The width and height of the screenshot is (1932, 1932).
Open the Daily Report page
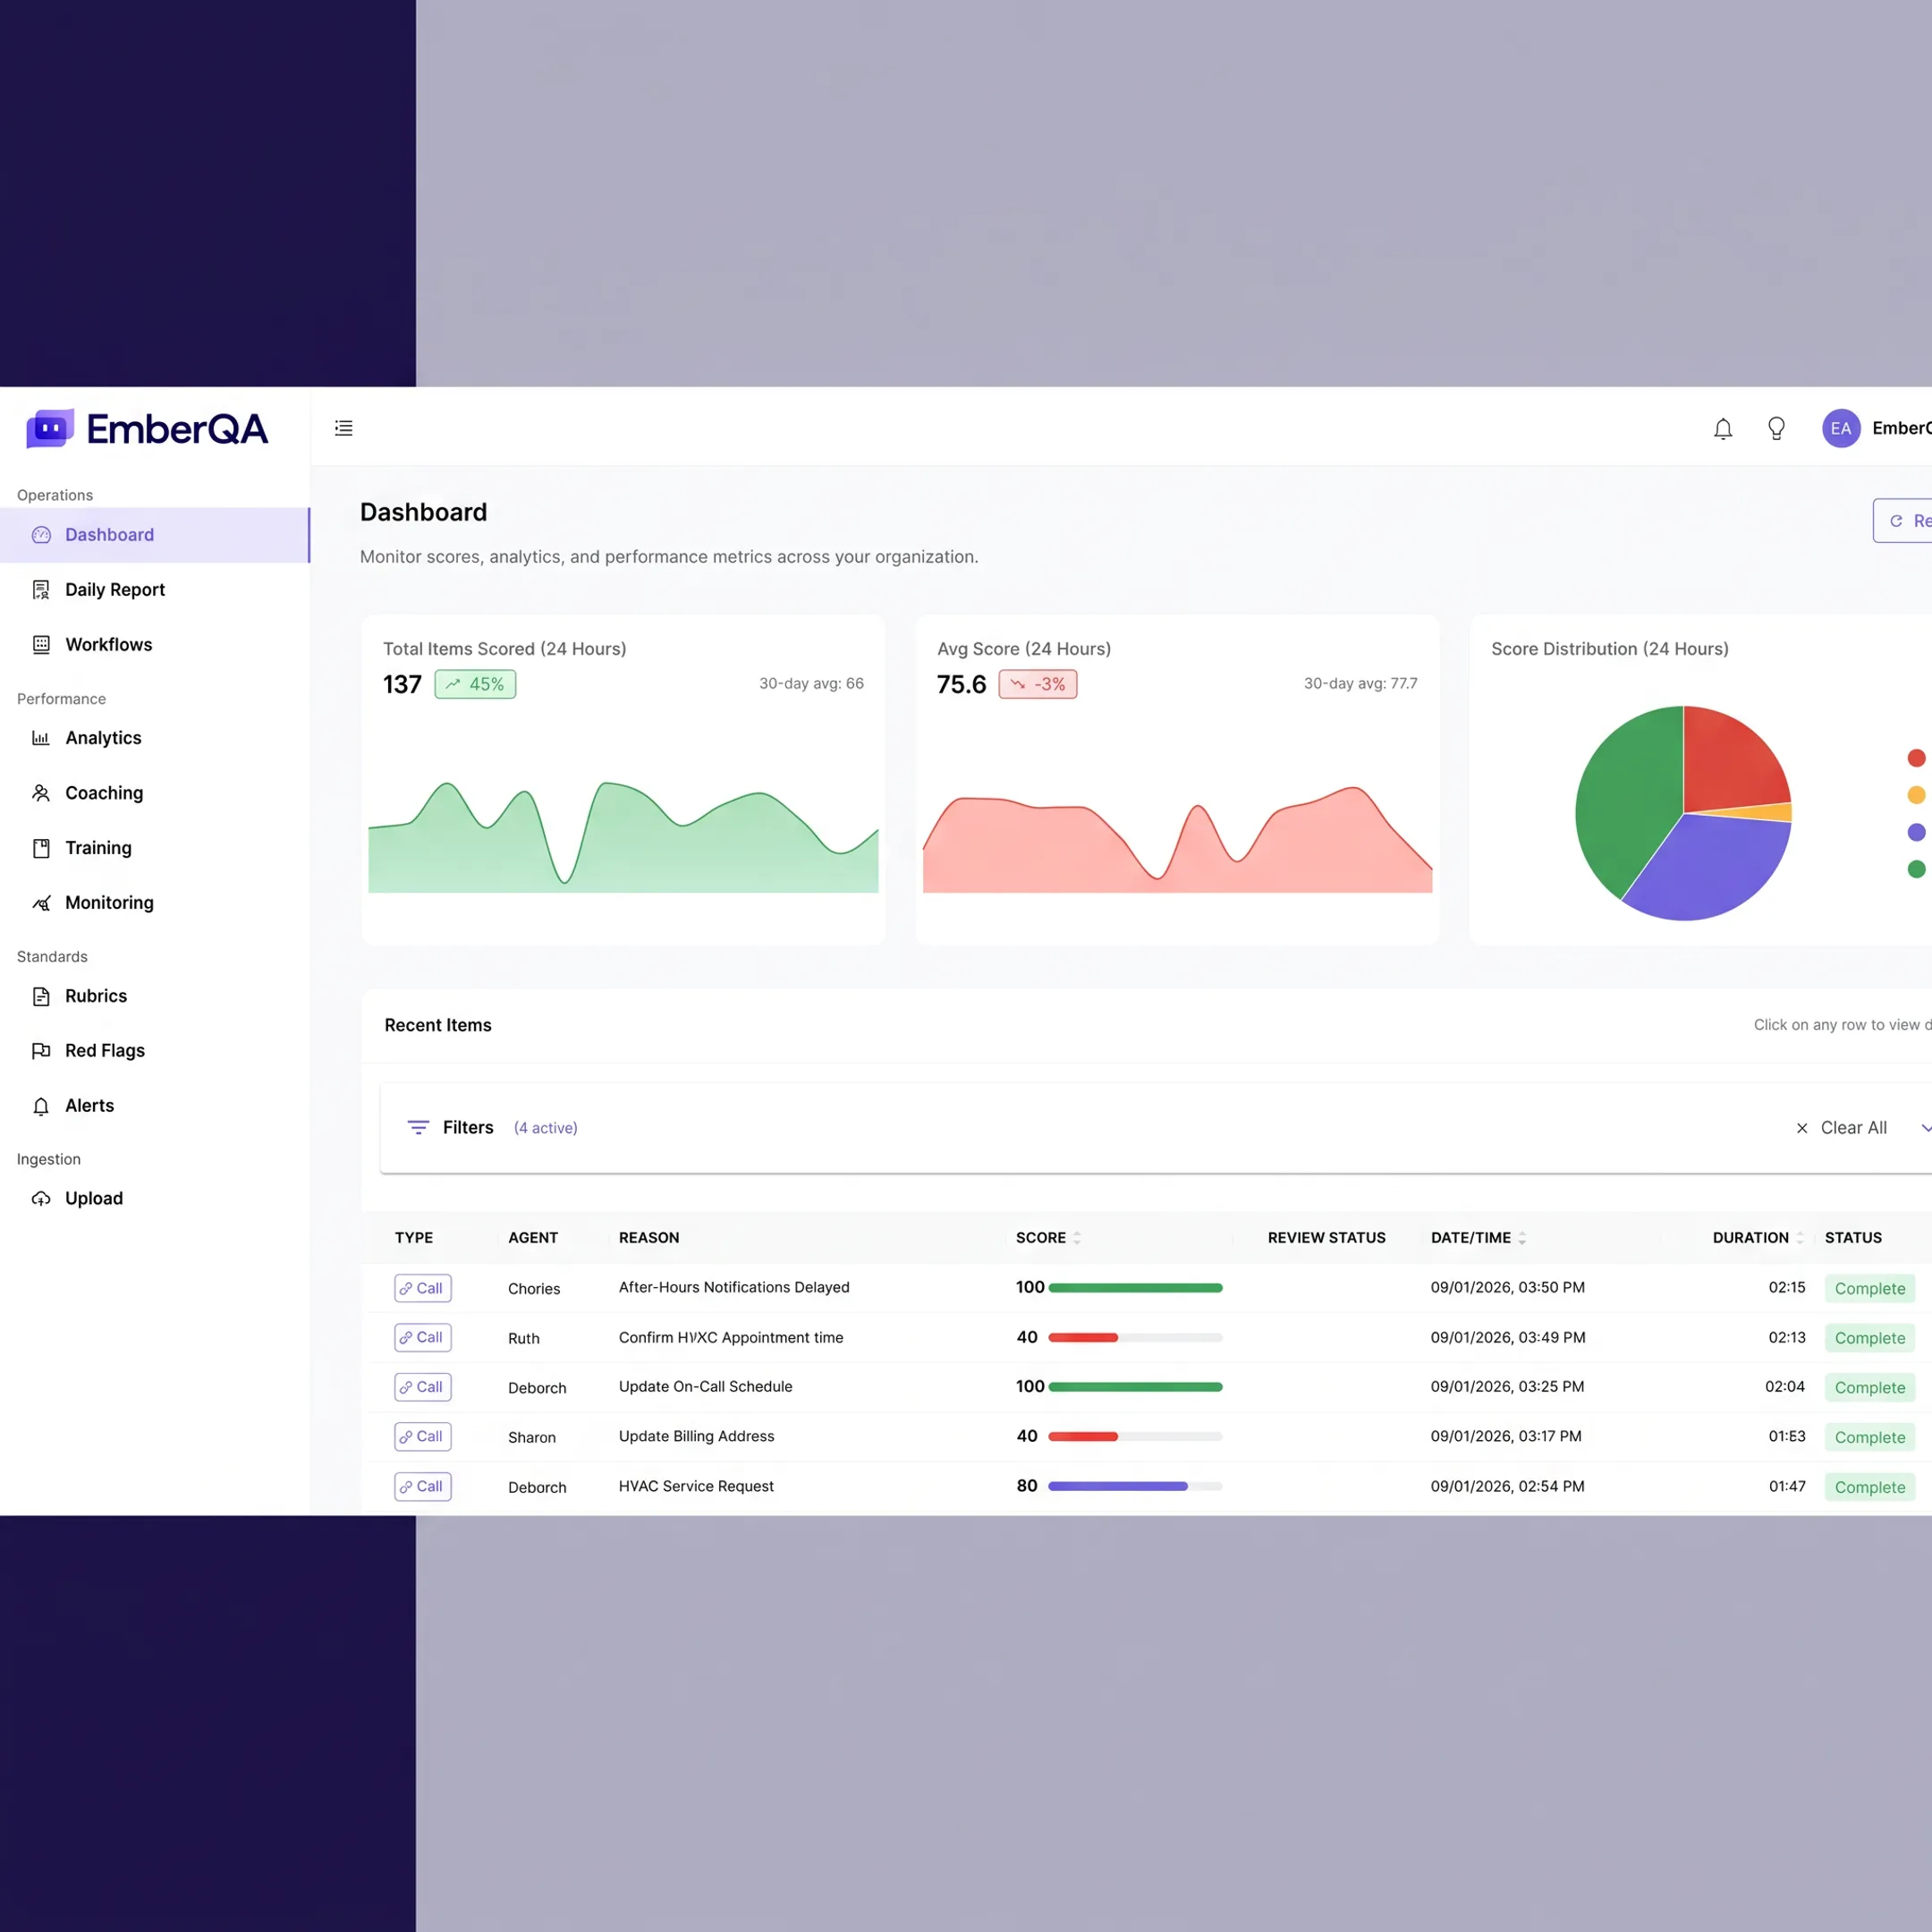155,590
